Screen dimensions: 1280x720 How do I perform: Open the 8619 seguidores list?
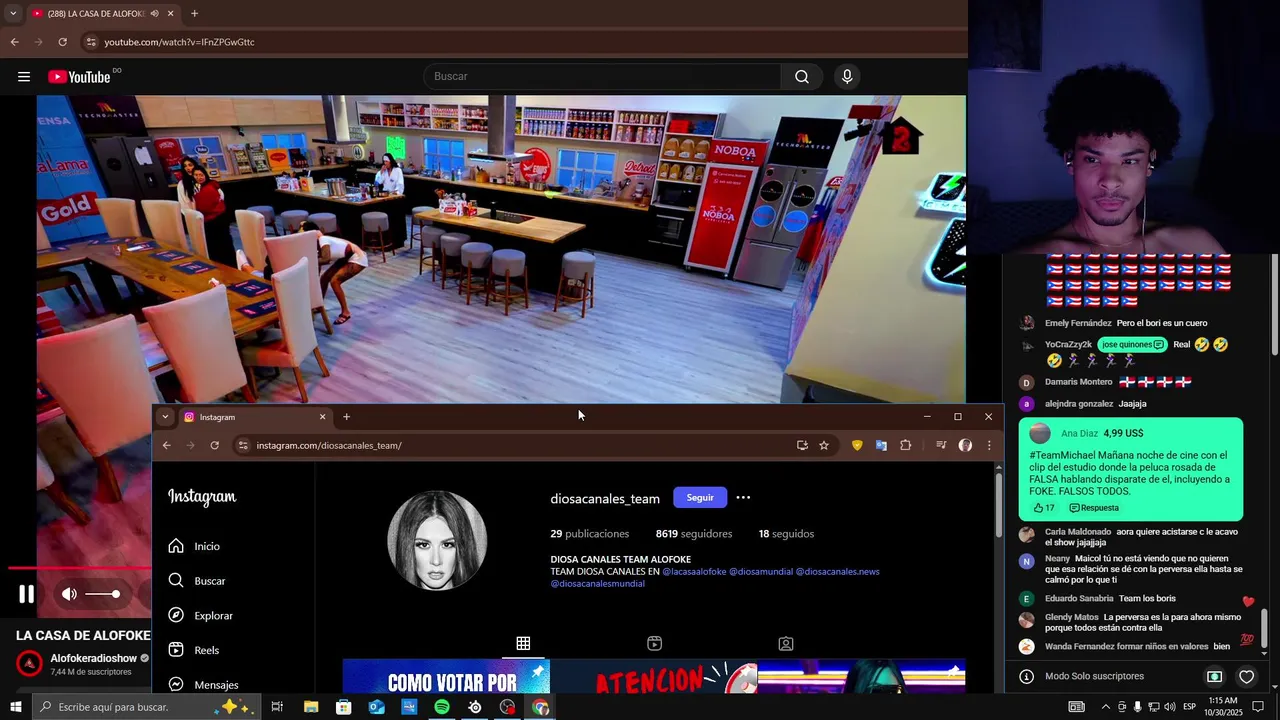[694, 534]
